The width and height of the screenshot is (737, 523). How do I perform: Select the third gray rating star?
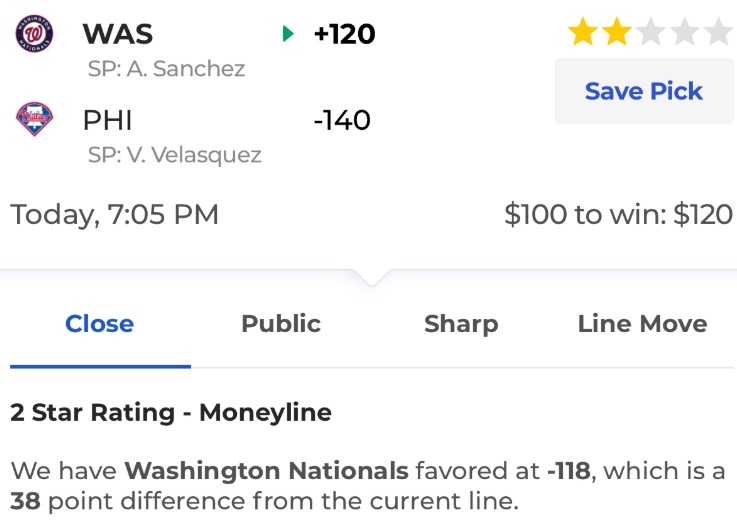click(651, 31)
